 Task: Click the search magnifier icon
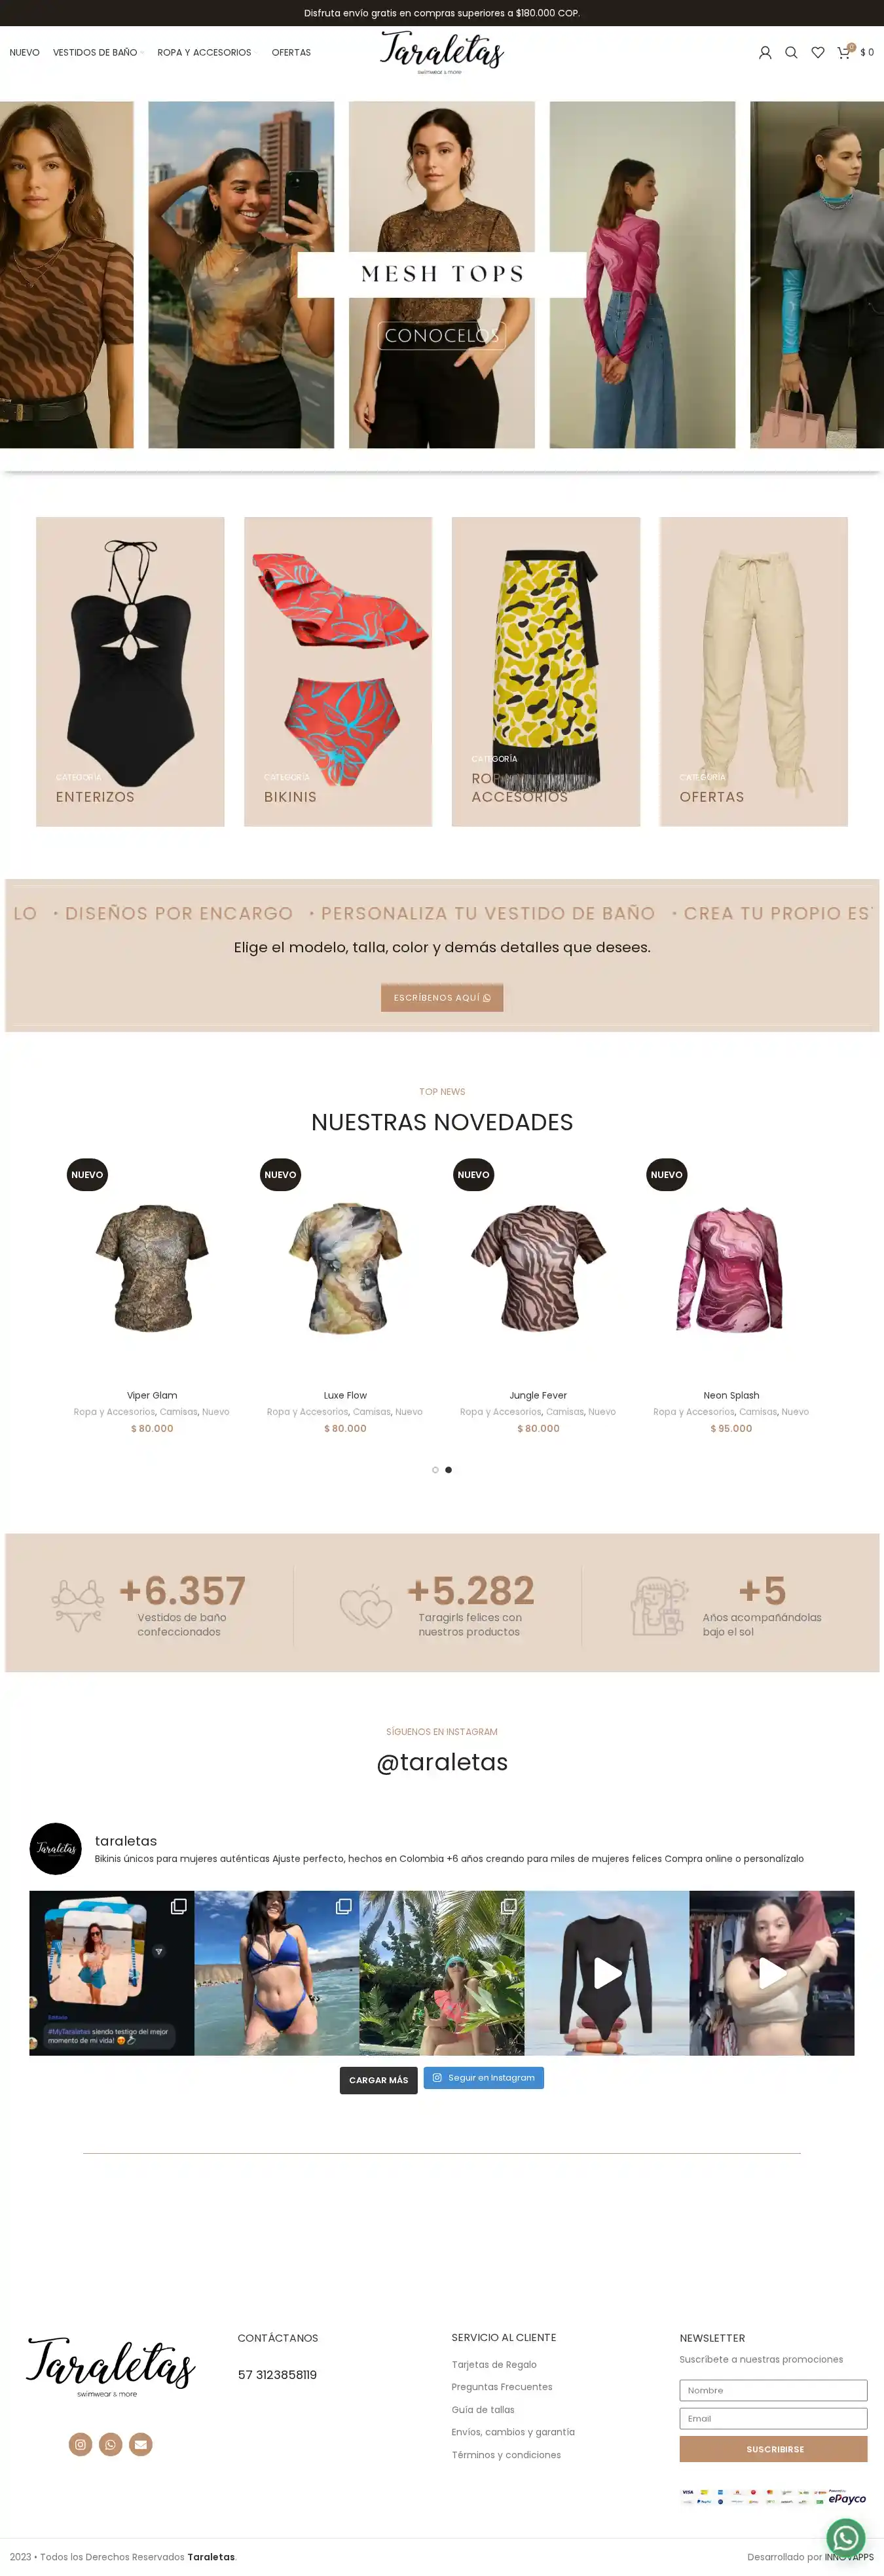pyautogui.click(x=791, y=53)
